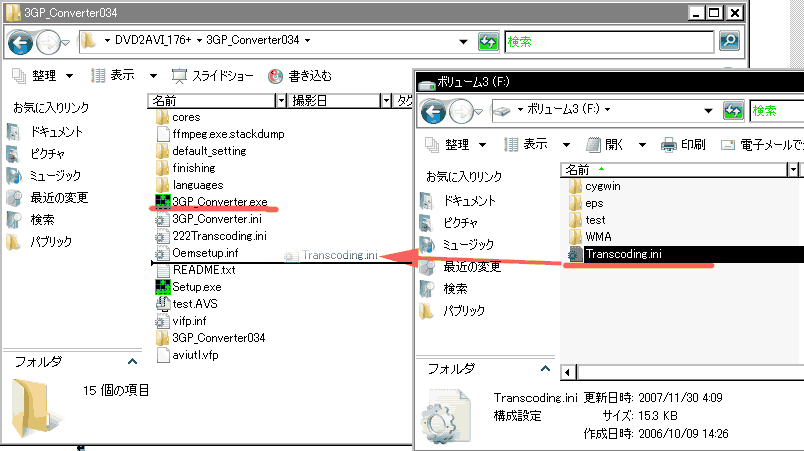The height and width of the screenshot is (451, 804).
Task: Click the 検索 search field in left window
Action: pyautogui.click(x=609, y=42)
